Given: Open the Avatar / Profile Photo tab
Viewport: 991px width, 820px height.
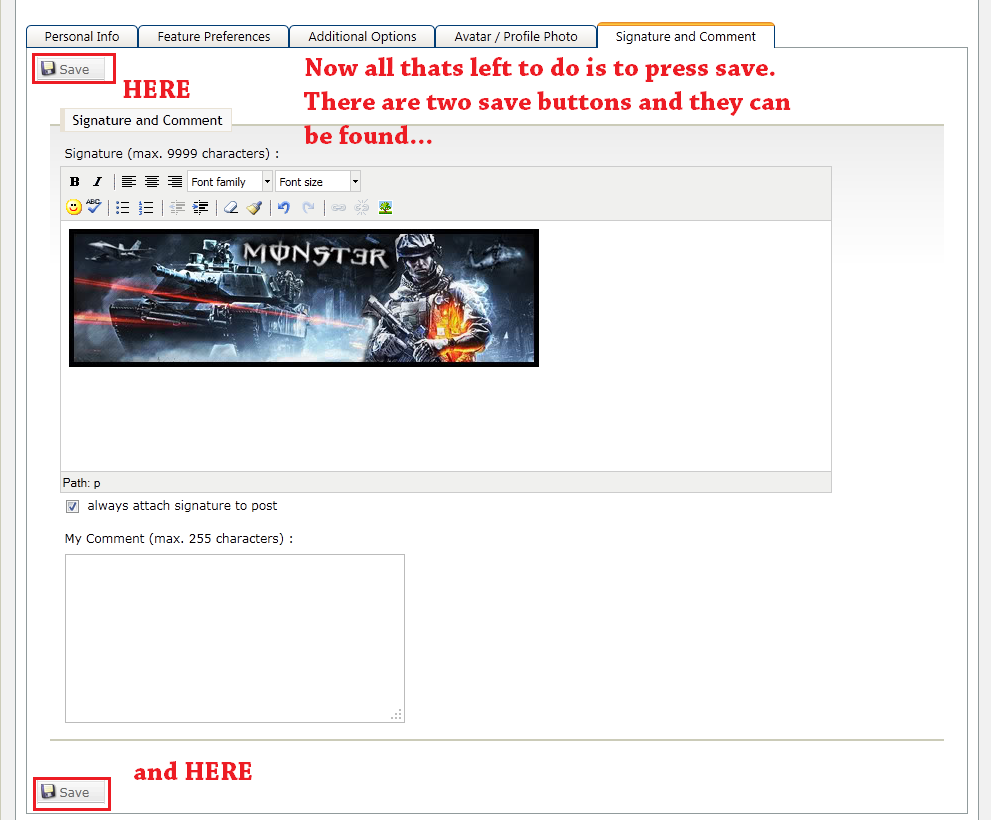Looking at the screenshot, I should point(515,37).
